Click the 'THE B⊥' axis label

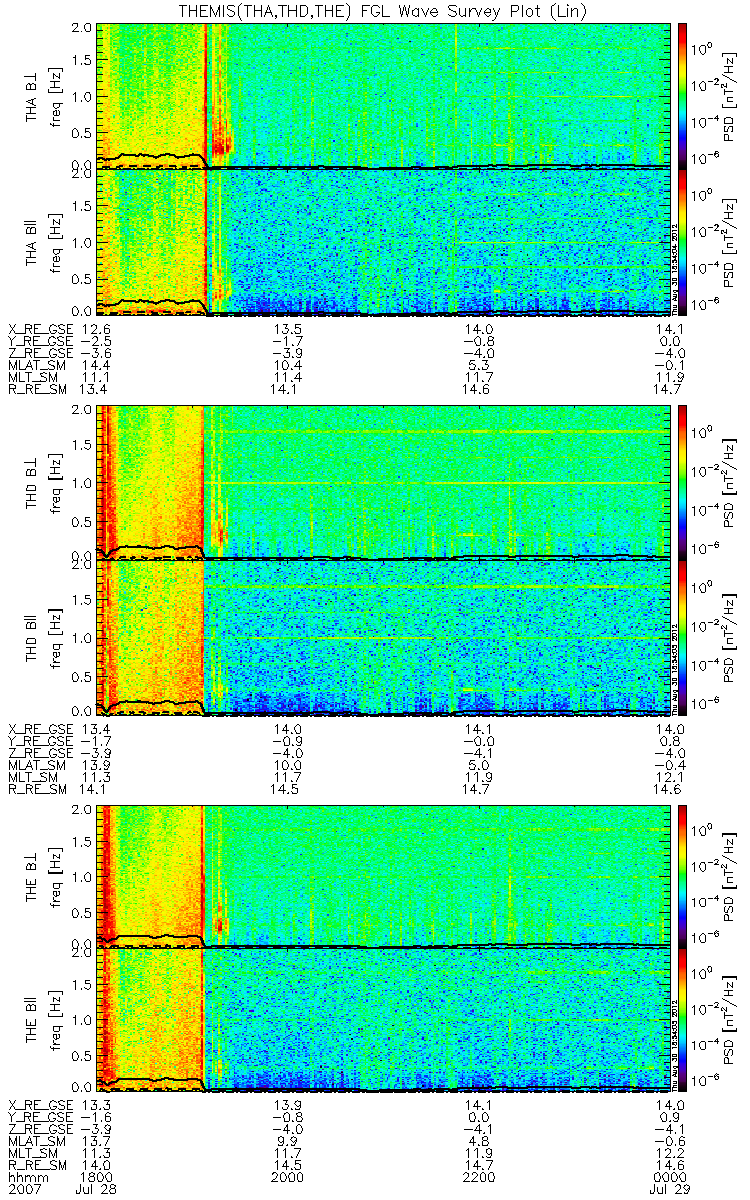pos(33,875)
